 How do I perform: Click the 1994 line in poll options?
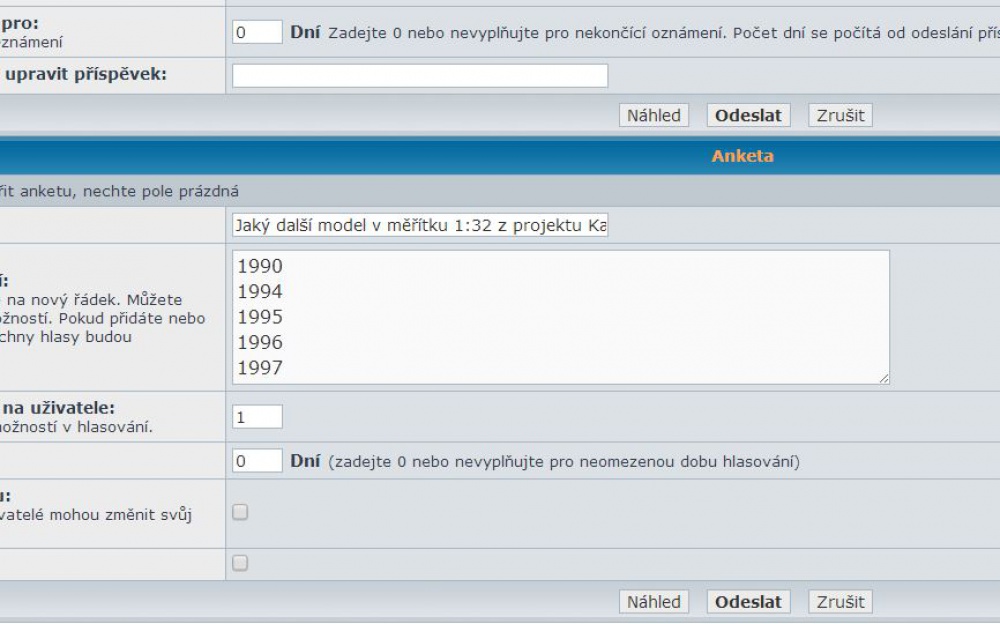(x=260, y=292)
